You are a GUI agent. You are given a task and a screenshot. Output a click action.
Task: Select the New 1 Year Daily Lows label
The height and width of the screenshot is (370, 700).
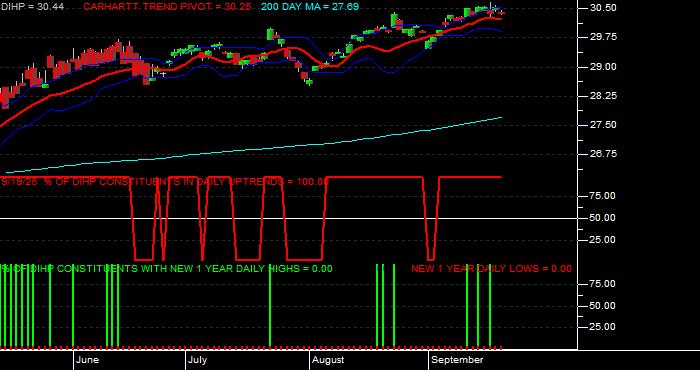point(491,269)
